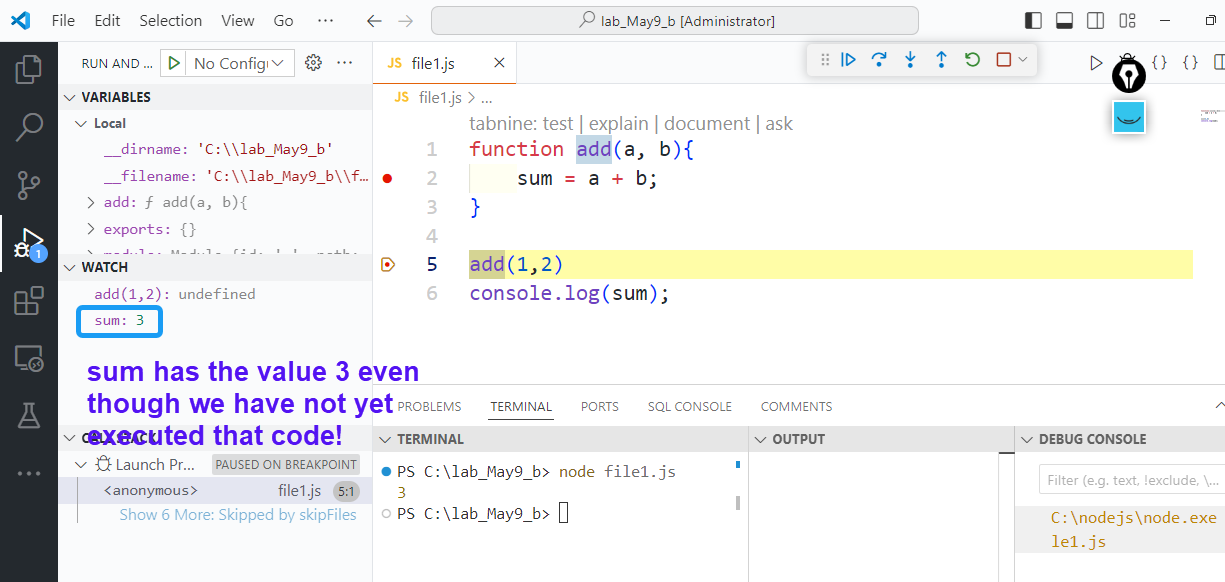Open launch.json with the gear icon
This screenshot has width=1225, height=582.
pyautogui.click(x=313, y=63)
